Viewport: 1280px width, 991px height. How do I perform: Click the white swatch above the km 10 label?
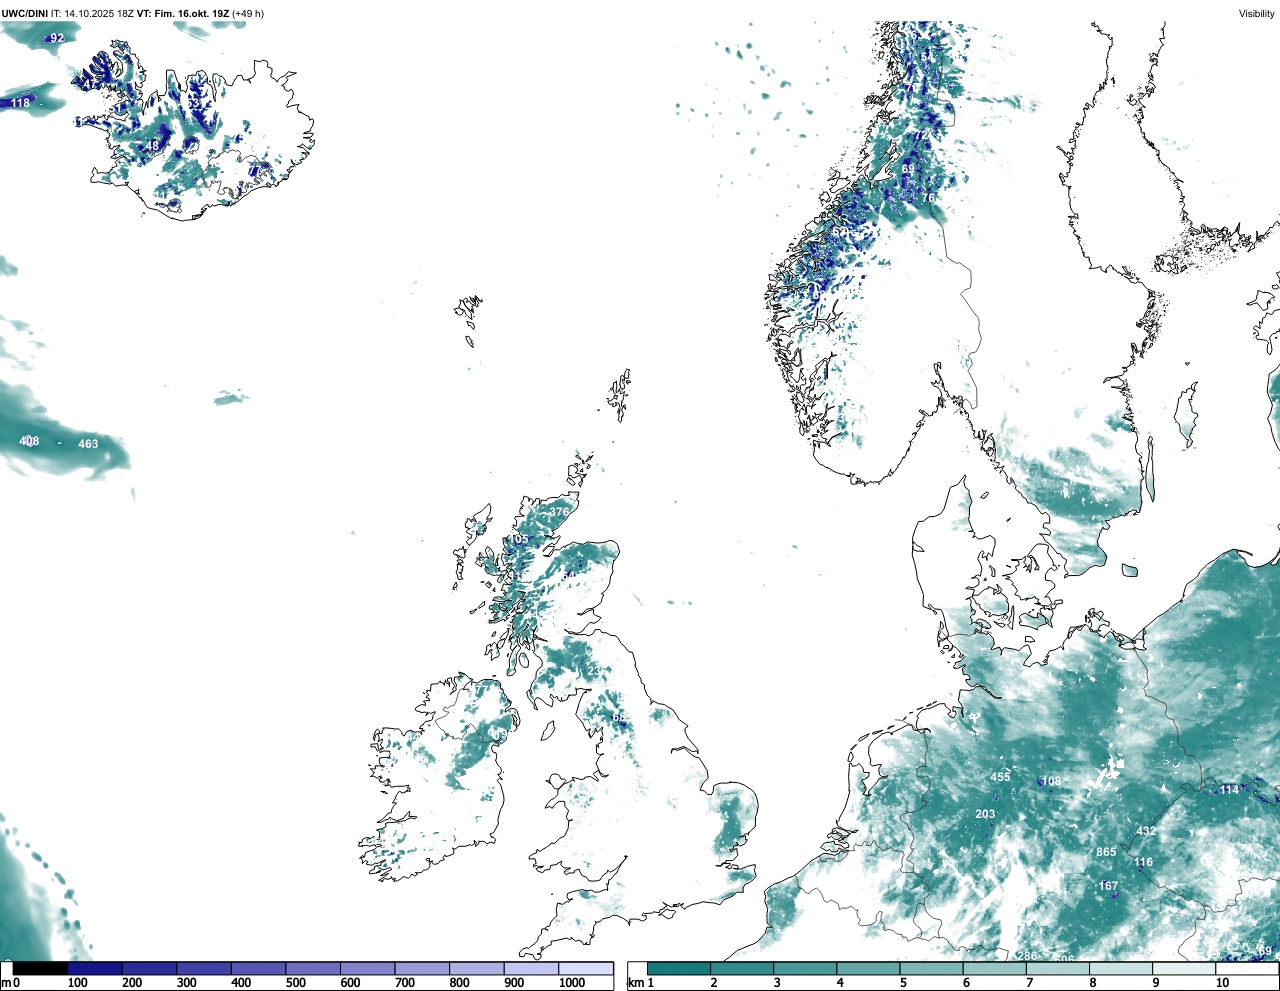tap(1248, 968)
